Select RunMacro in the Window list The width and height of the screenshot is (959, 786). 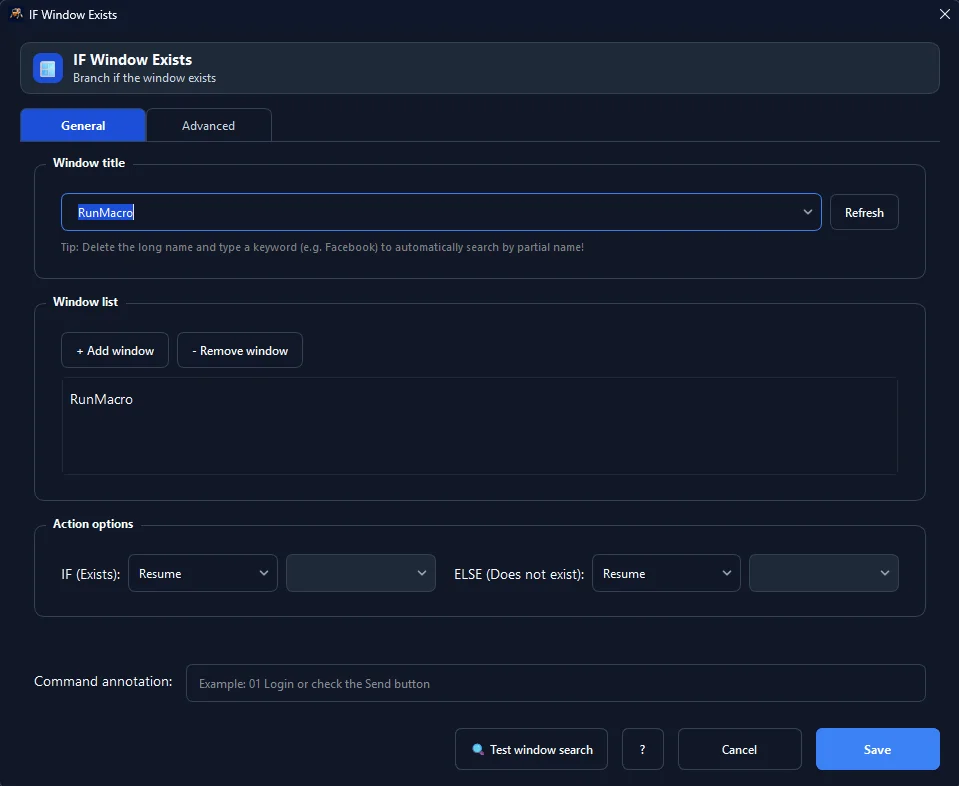(102, 399)
